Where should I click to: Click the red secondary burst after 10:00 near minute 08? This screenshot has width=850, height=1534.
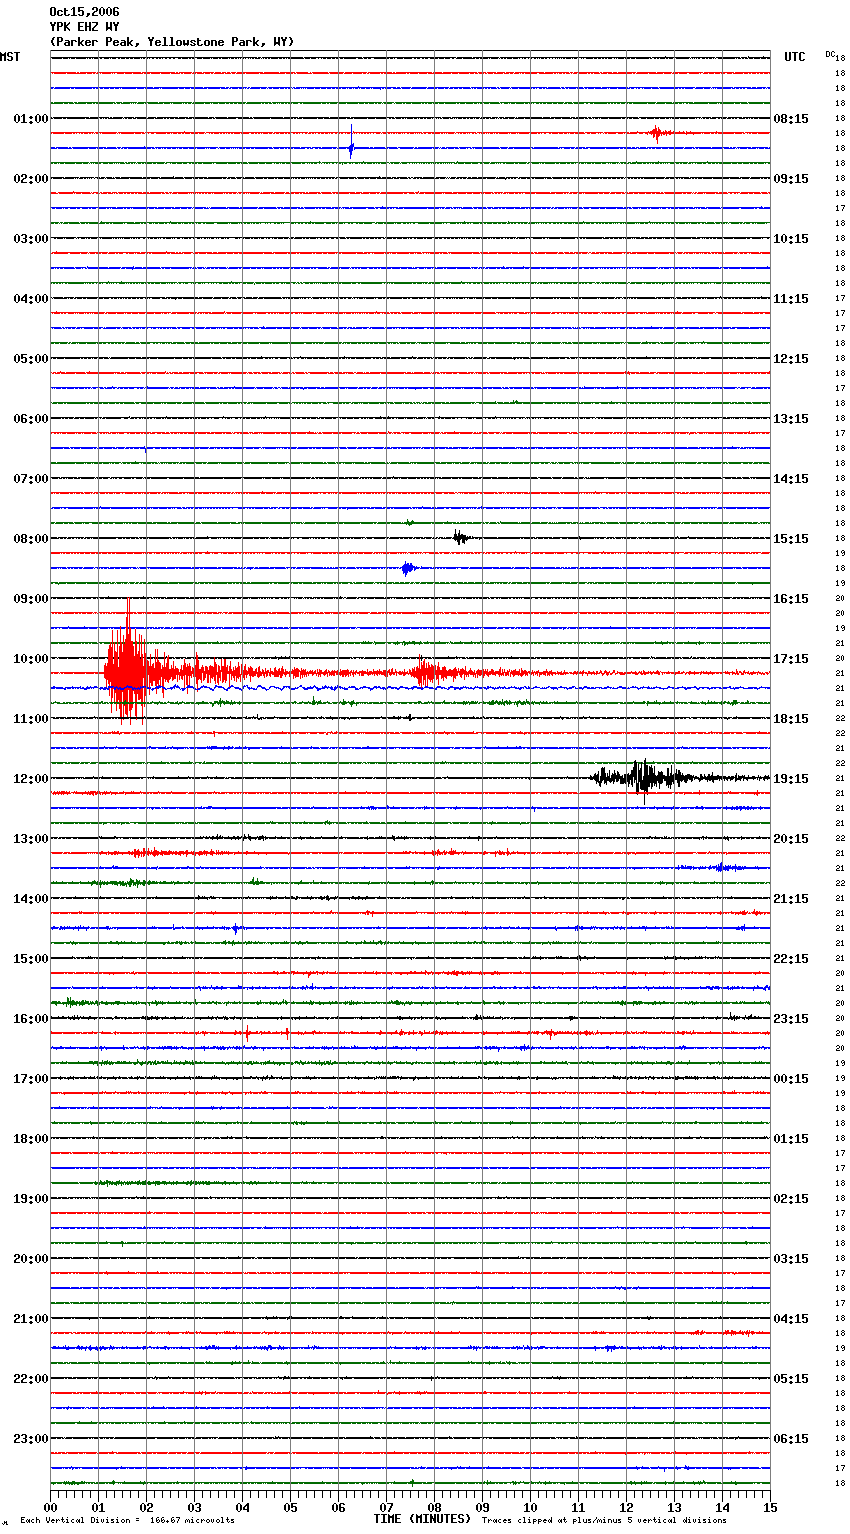[x=430, y=672]
